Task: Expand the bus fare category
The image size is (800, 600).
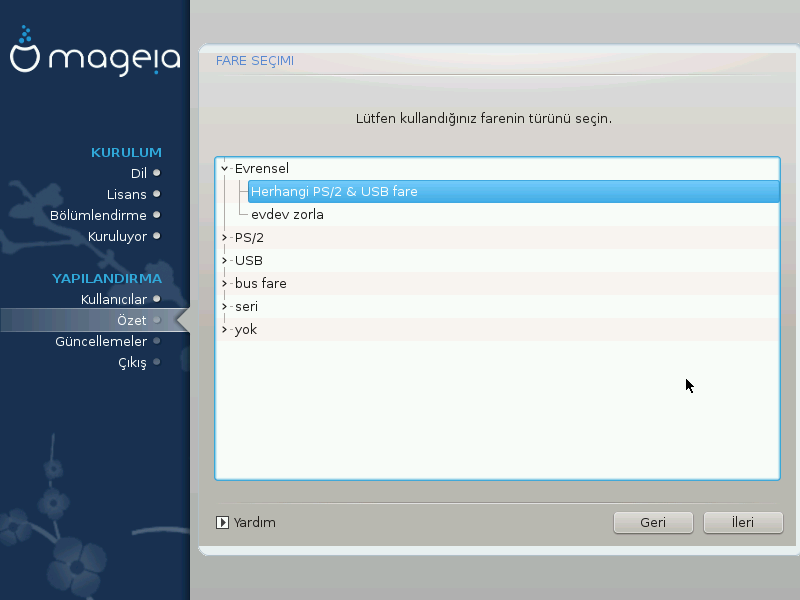Action: click(x=225, y=284)
